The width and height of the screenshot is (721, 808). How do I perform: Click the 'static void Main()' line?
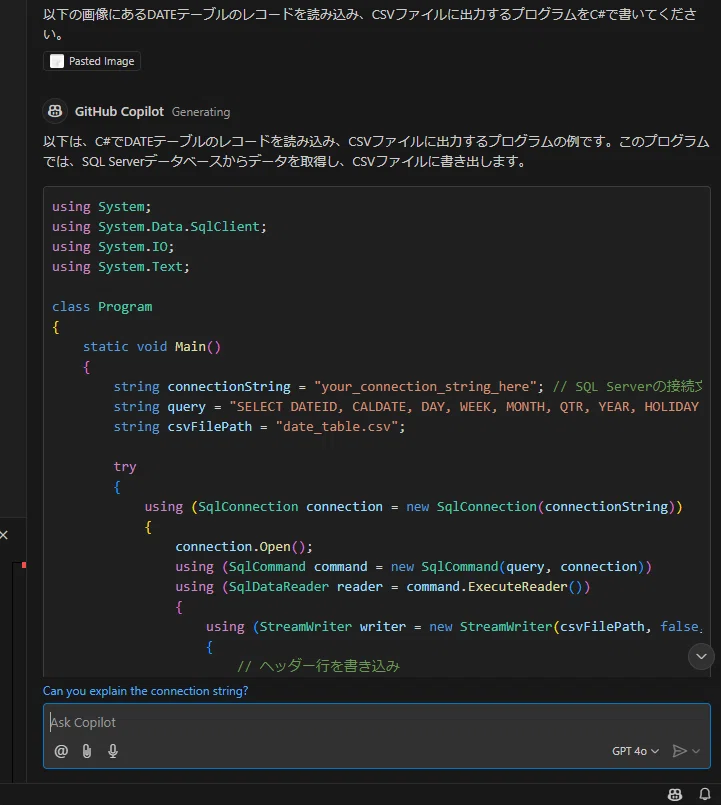point(152,347)
